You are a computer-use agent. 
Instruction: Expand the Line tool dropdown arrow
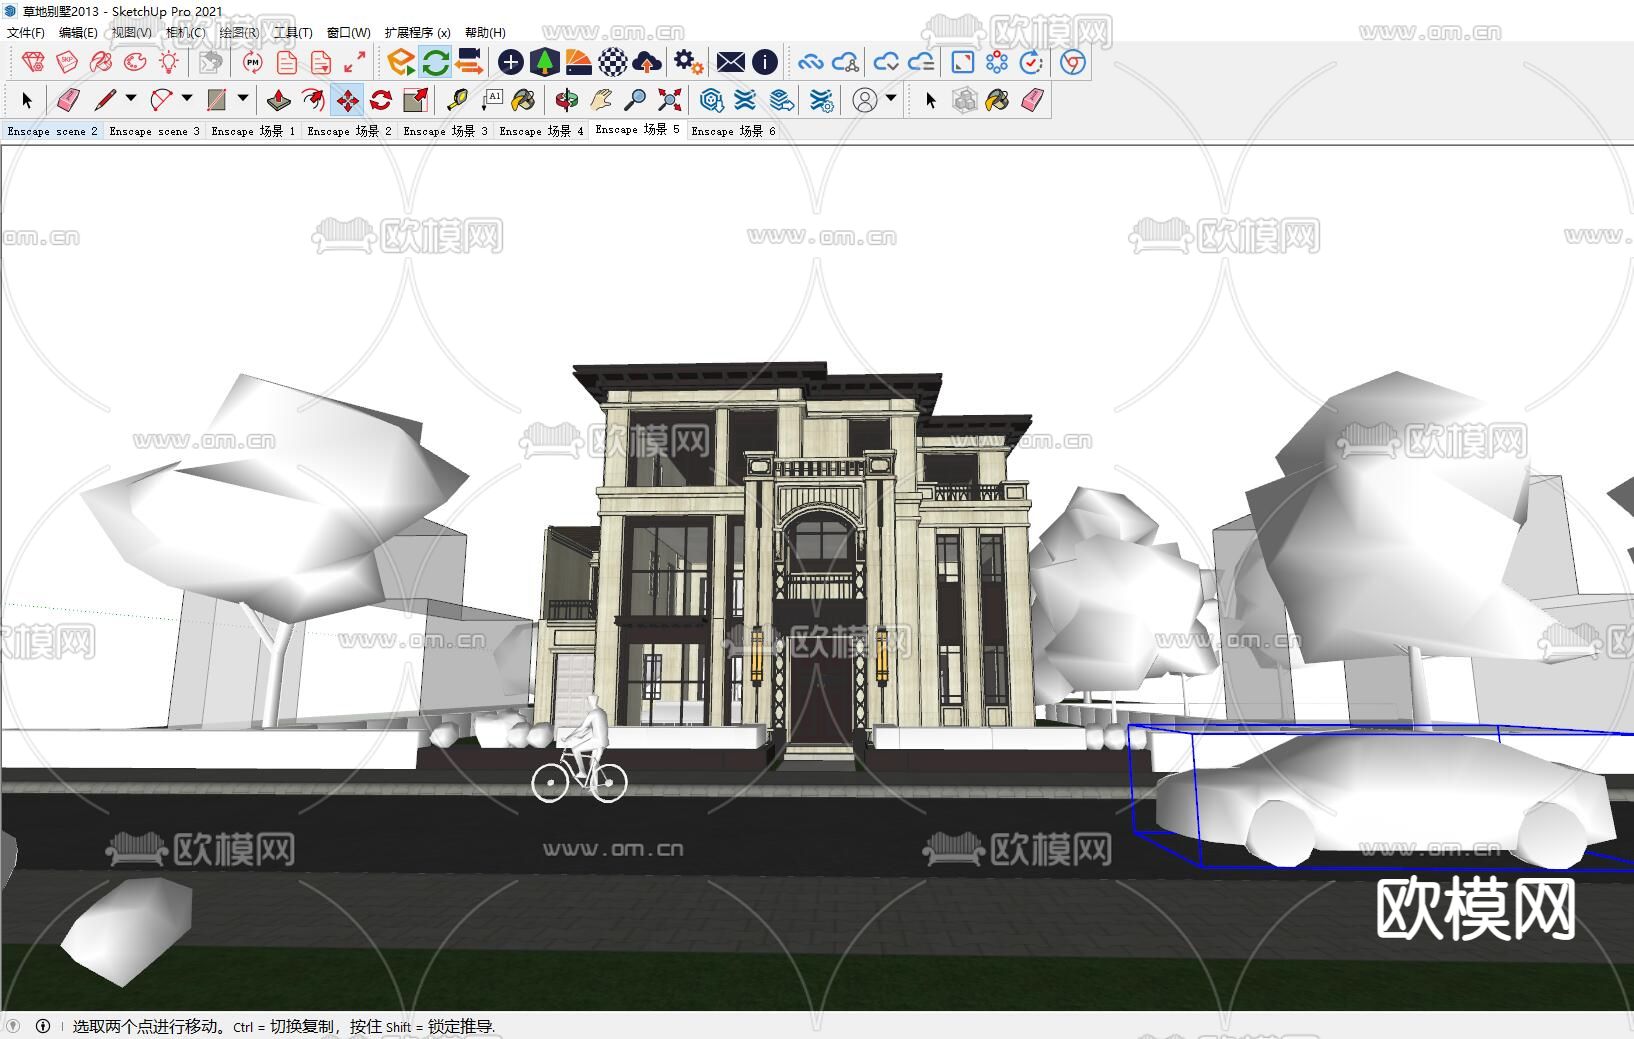[x=130, y=98]
